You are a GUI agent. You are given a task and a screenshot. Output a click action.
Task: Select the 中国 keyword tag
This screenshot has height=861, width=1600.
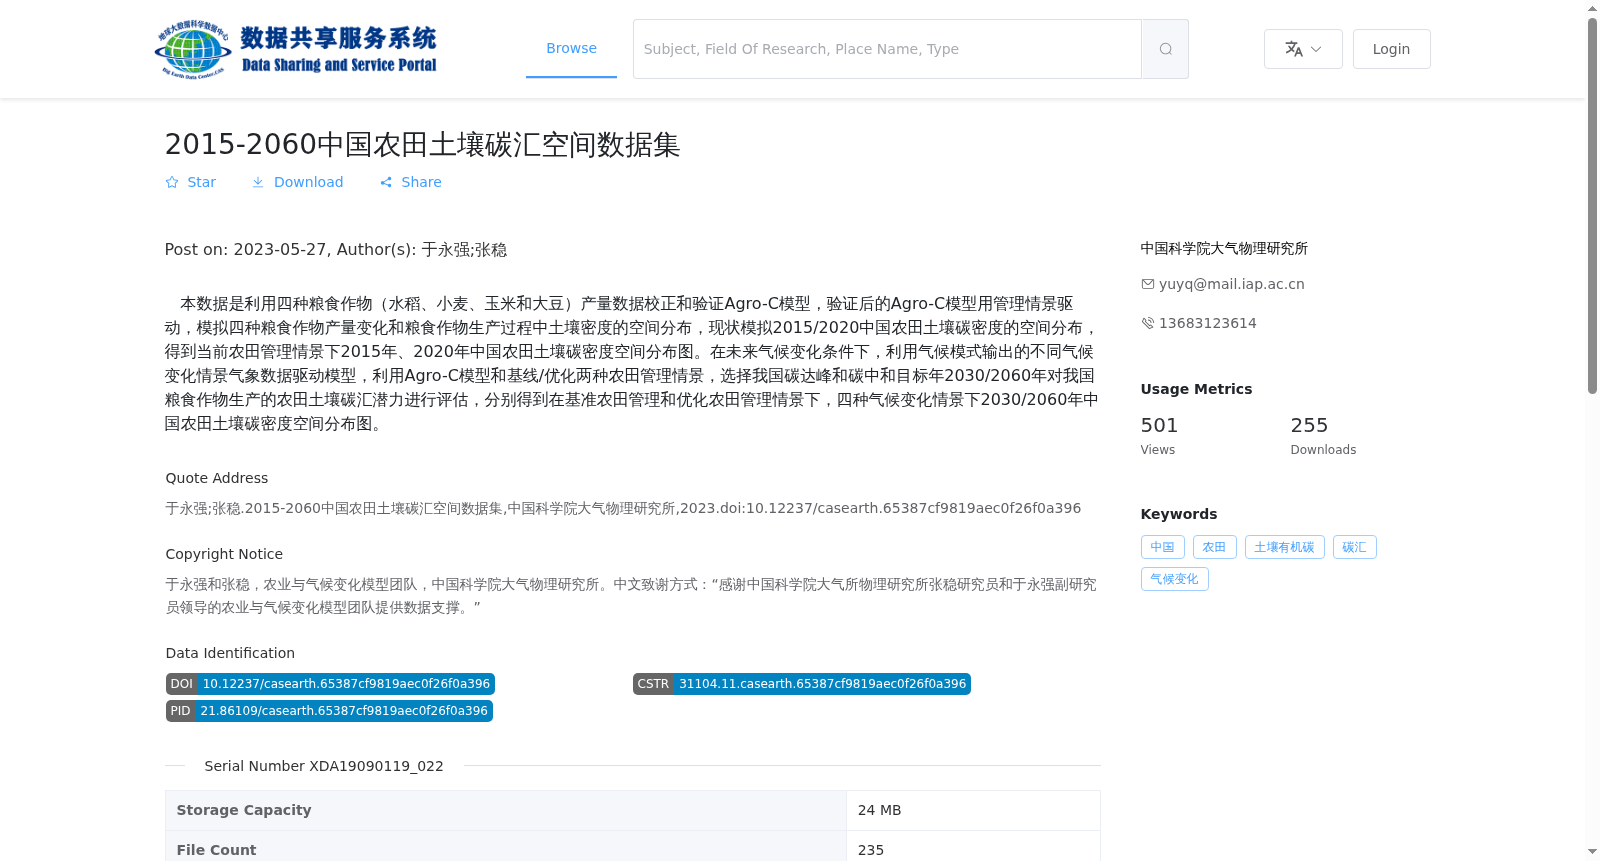click(1162, 547)
